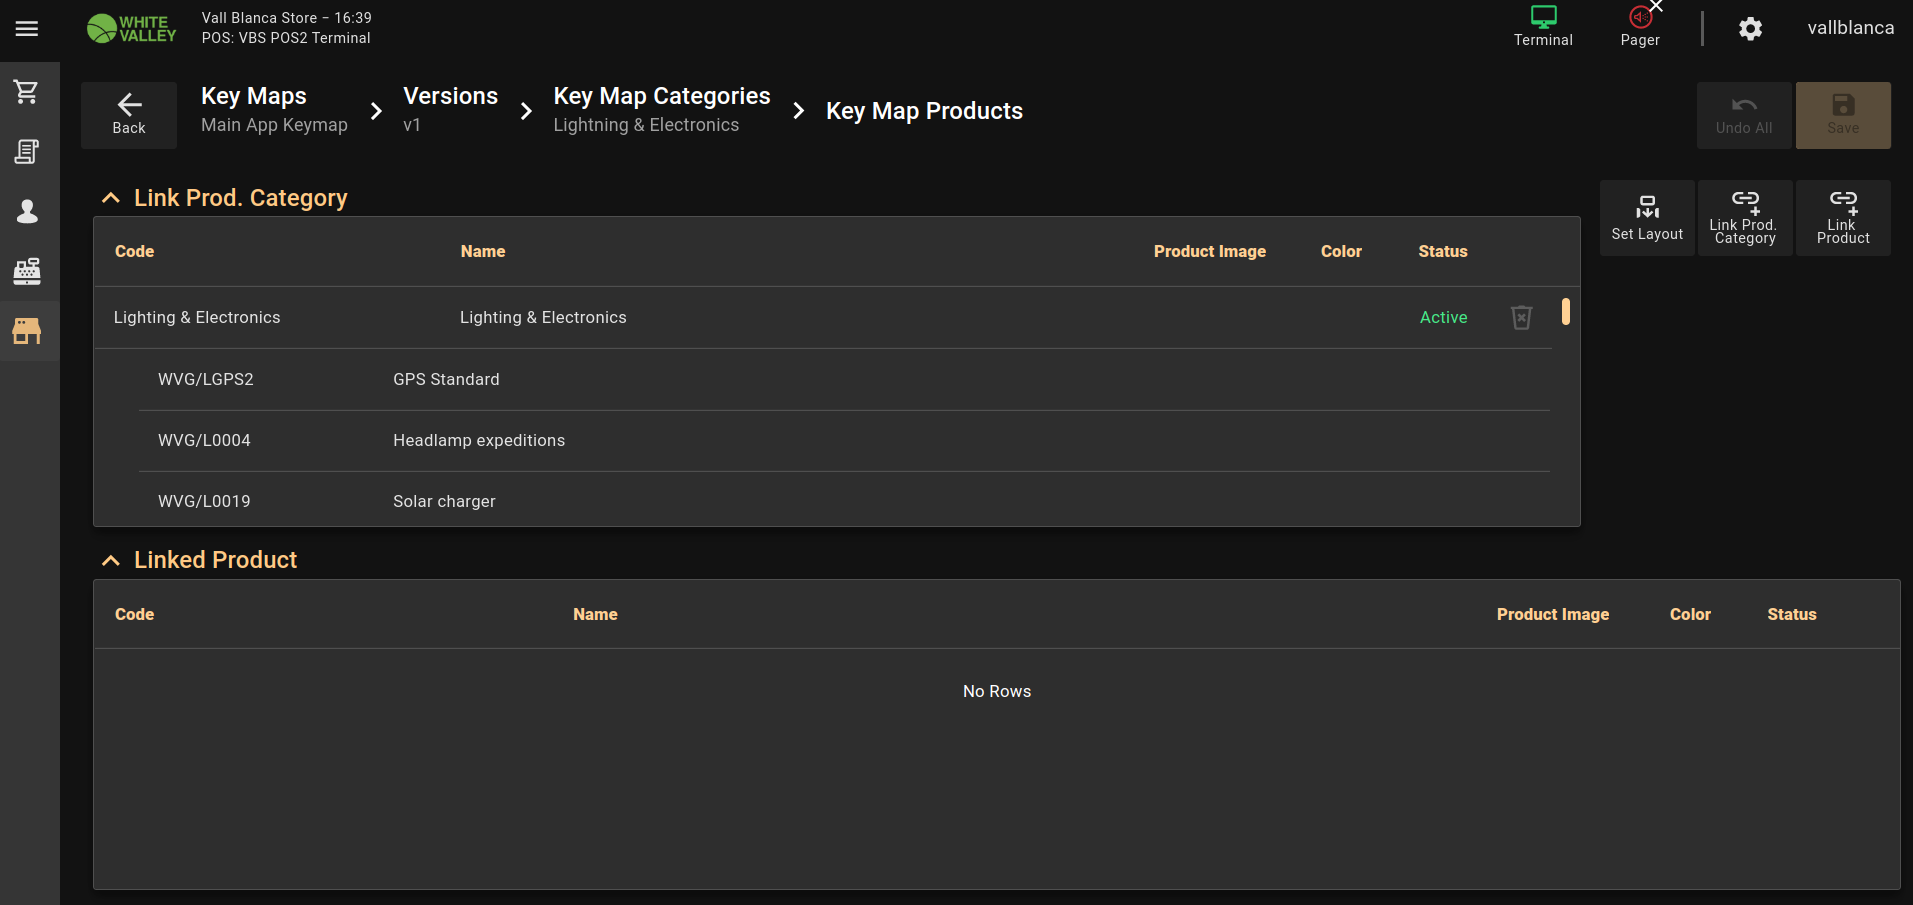Click the Link Product button
The image size is (1913, 905).
pos(1842,218)
